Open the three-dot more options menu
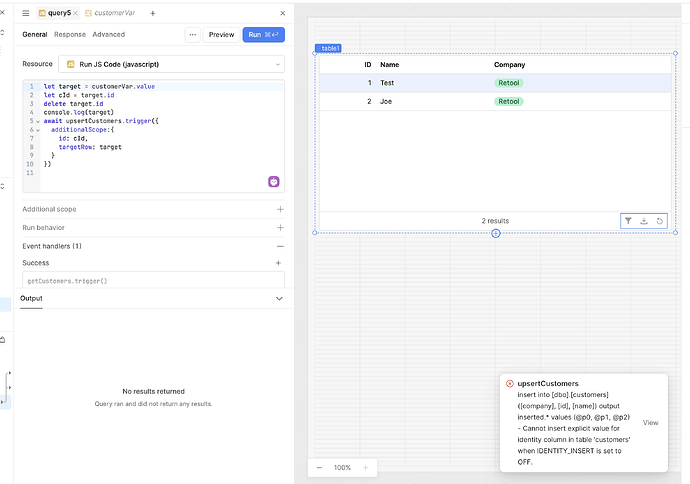Viewport: 690px width, 484px height. [192, 34]
